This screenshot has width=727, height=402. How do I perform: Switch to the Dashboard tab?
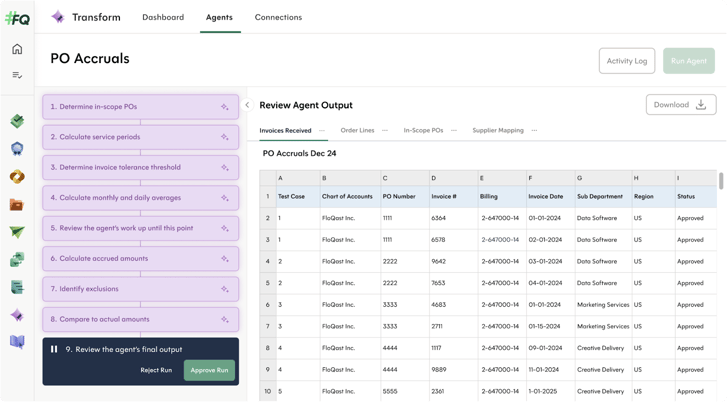point(163,17)
